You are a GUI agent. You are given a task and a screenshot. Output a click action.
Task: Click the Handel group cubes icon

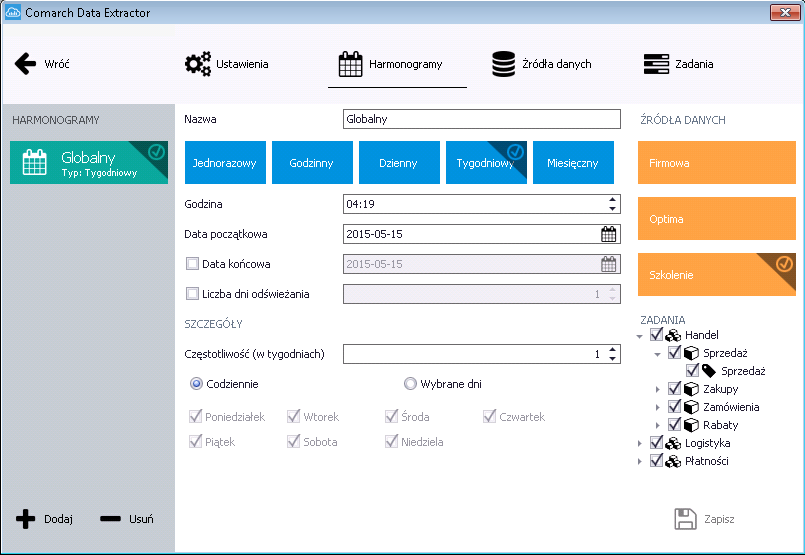pos(673,335)
